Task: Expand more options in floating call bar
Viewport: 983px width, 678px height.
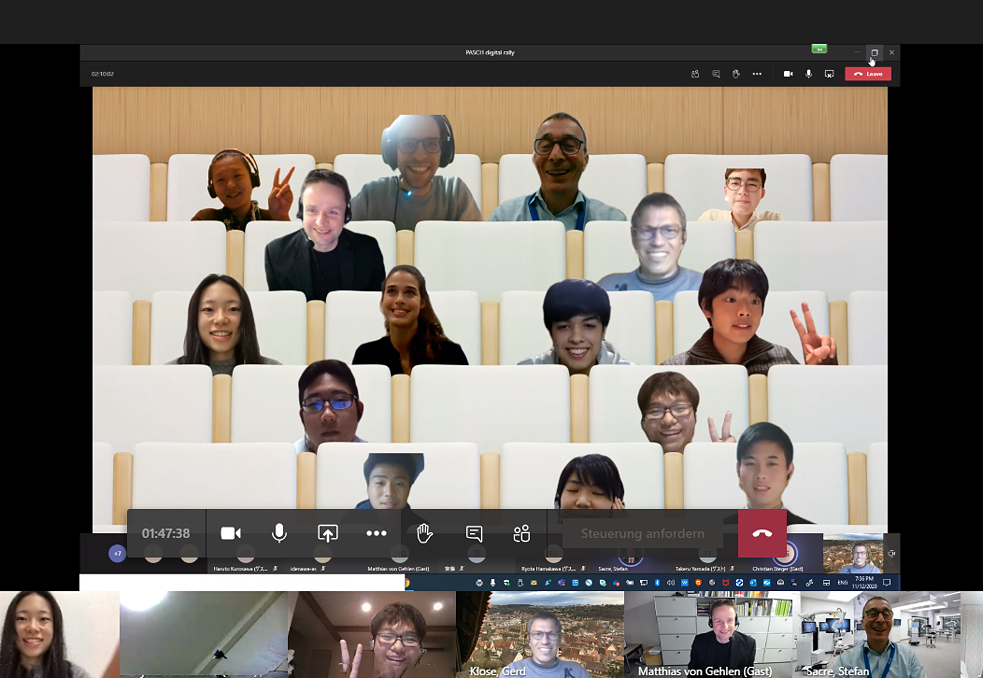Action: coord(376,534)
